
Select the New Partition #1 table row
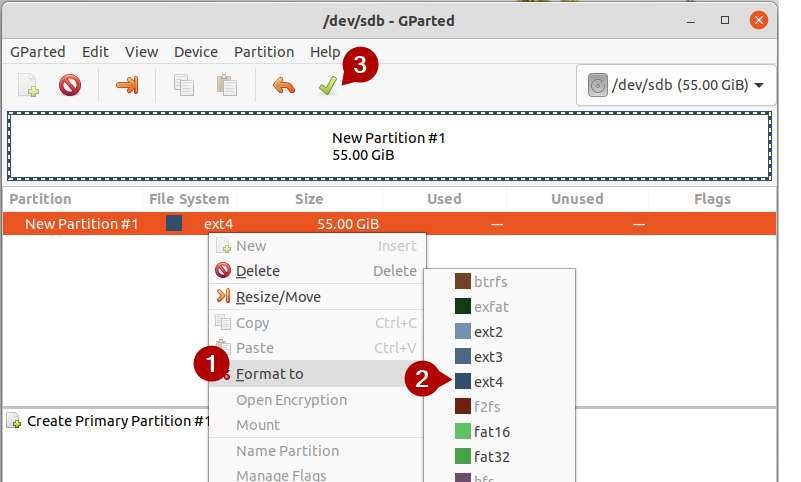click(389, 224)
